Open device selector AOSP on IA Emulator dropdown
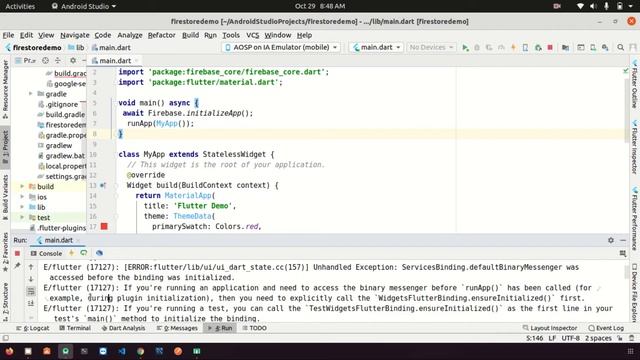Image resolution: width=640 pixels, height=360 pixels. click(281, 47)
